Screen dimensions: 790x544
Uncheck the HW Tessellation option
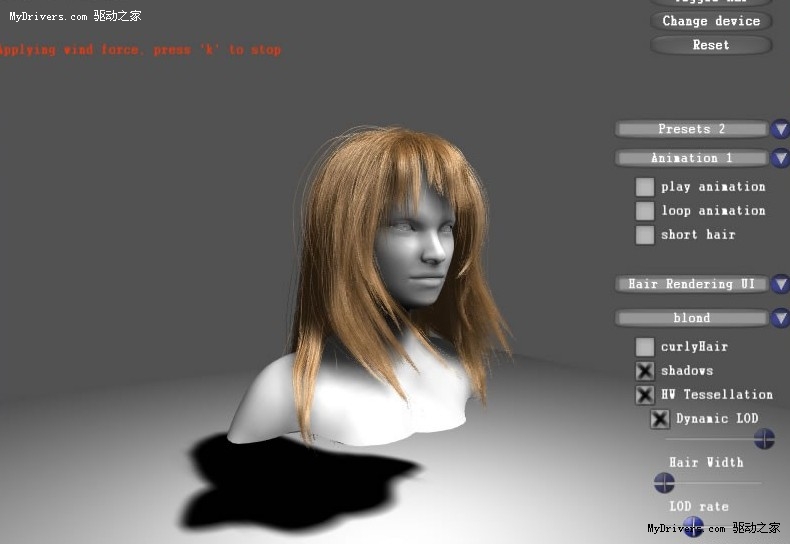point(645,395)
